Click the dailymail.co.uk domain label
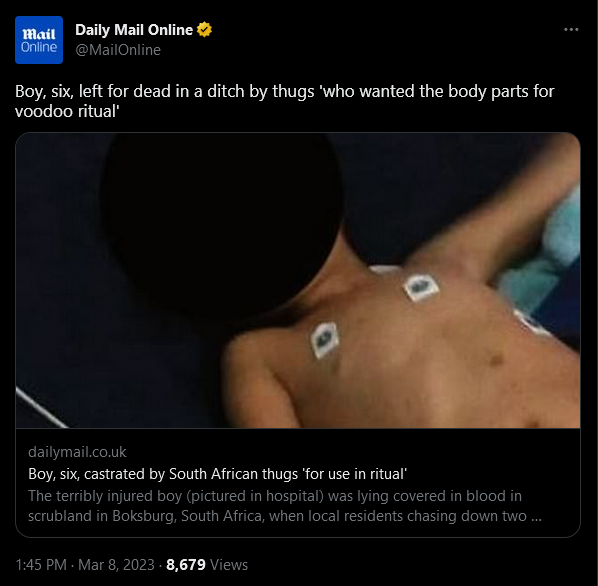Screen dimensions: 598x586 pos(77,452)
